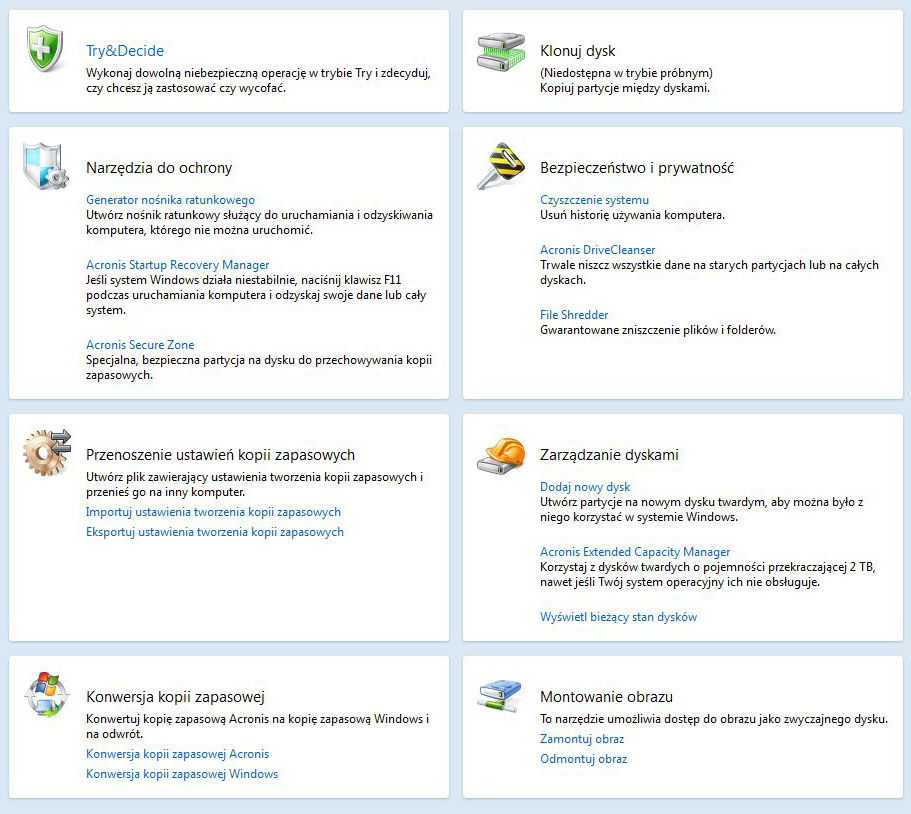Start Czyszczenie systemu
Screen dimensions: 911x814
point(594,200)
